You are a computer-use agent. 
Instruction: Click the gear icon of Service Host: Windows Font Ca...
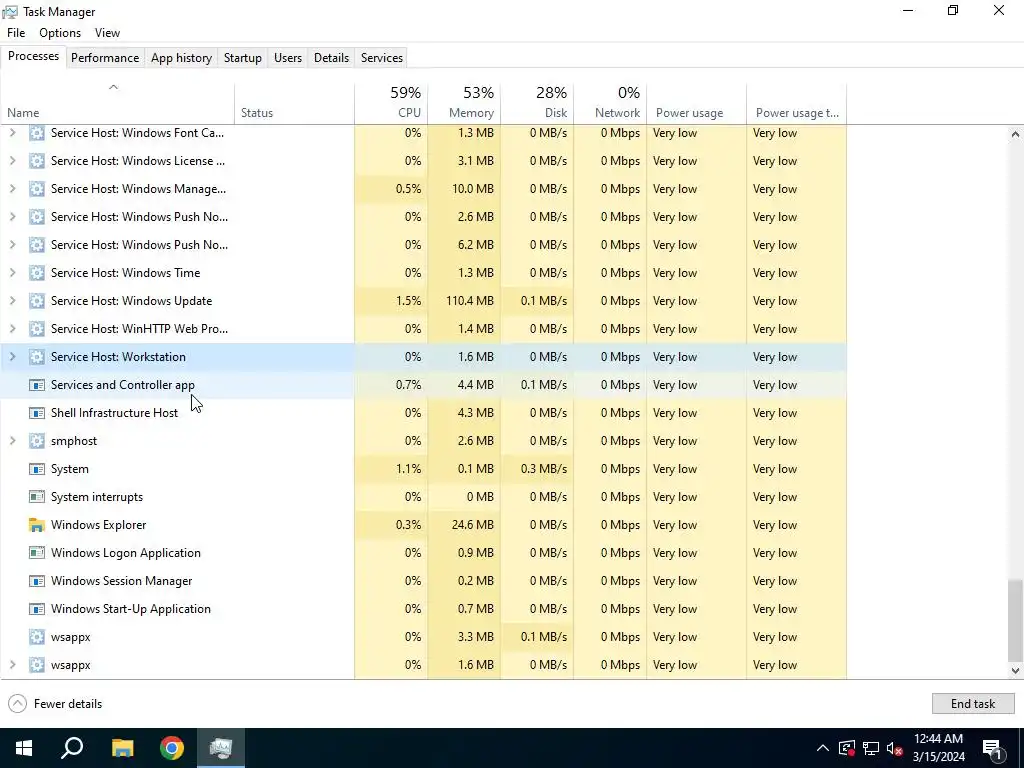point(37,133)
